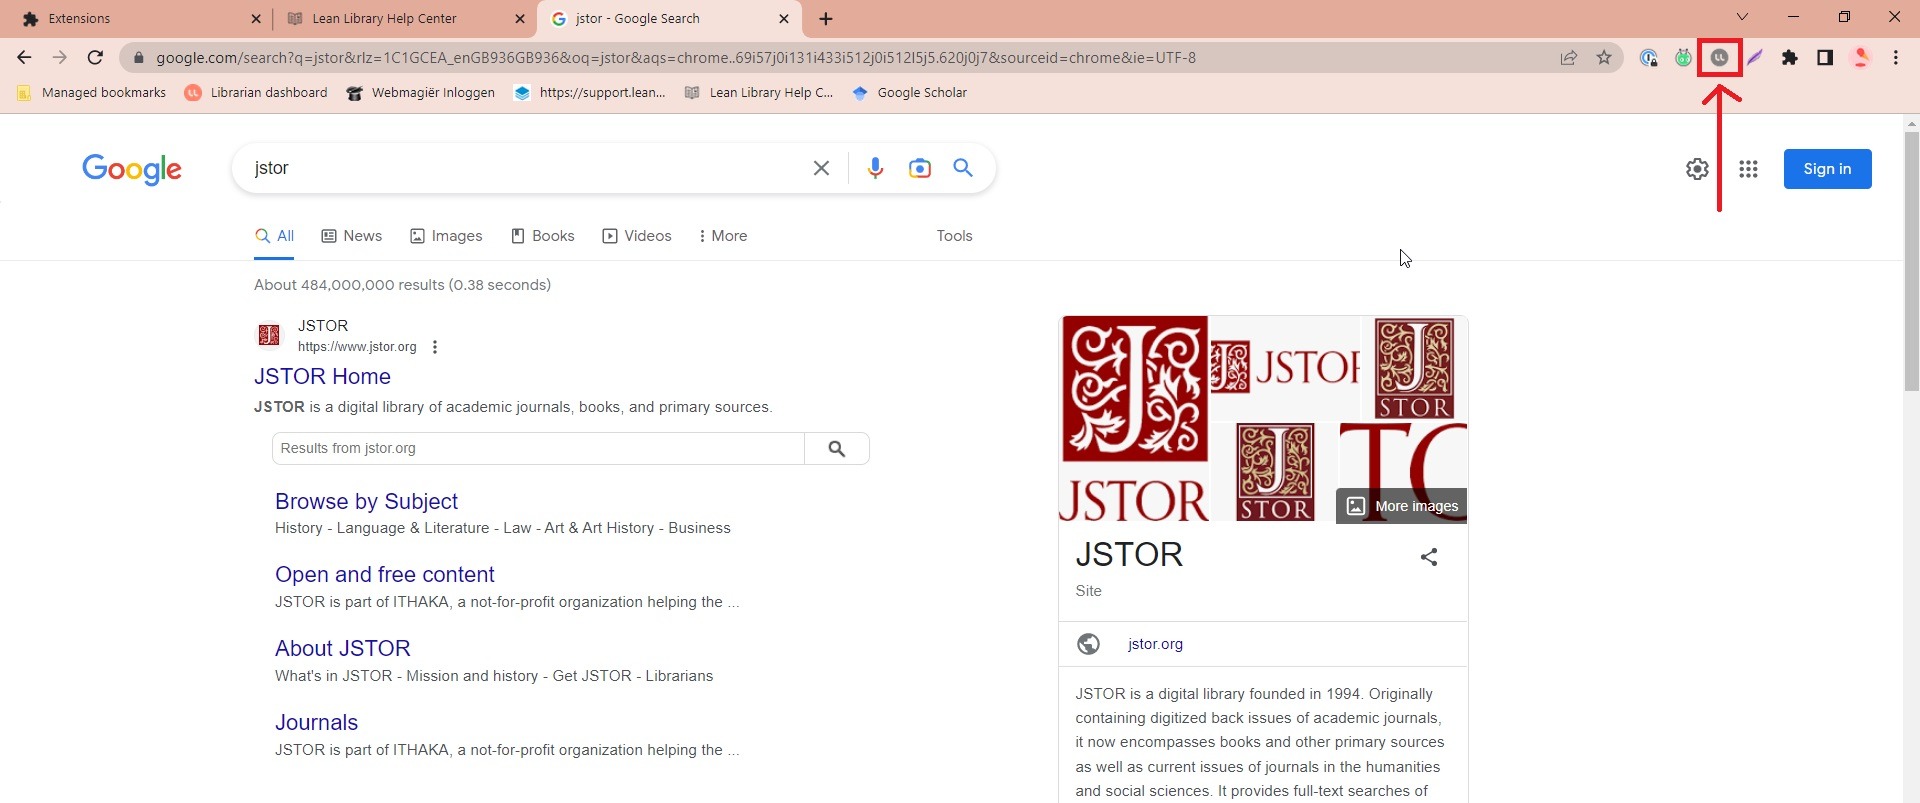
Task: Click the highlighted Lean Library extension icon
Action: [x=1719, y=58]
